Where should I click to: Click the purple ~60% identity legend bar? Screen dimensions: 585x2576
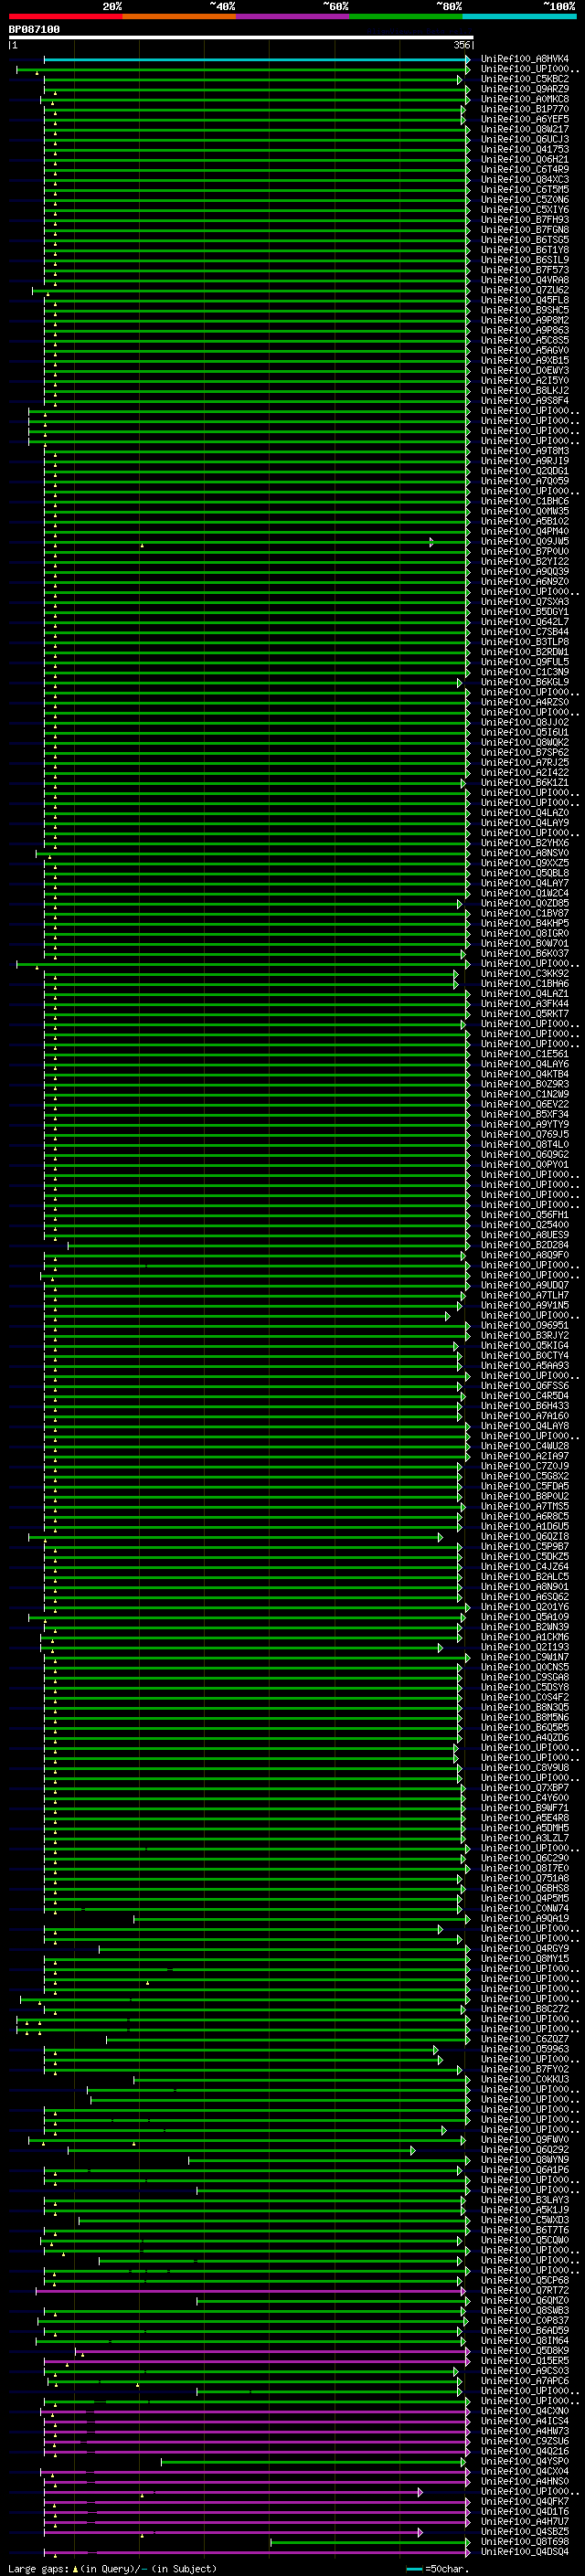(x=292, y=16)
